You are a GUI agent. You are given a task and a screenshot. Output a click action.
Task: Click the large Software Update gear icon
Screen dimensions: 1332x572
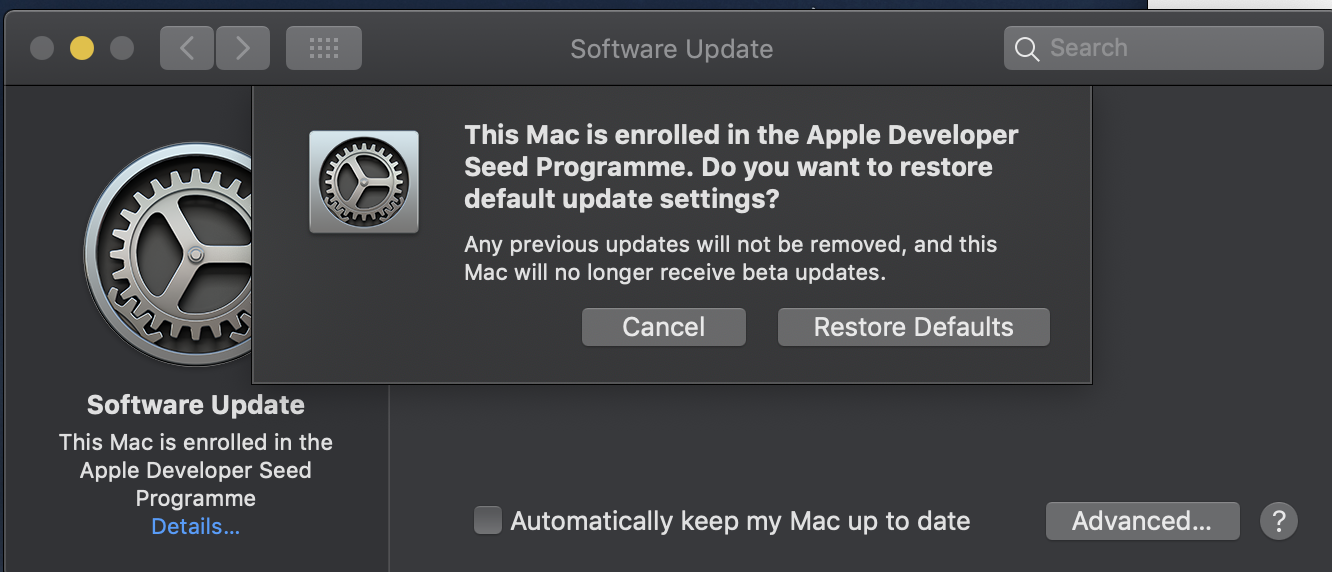168,253
